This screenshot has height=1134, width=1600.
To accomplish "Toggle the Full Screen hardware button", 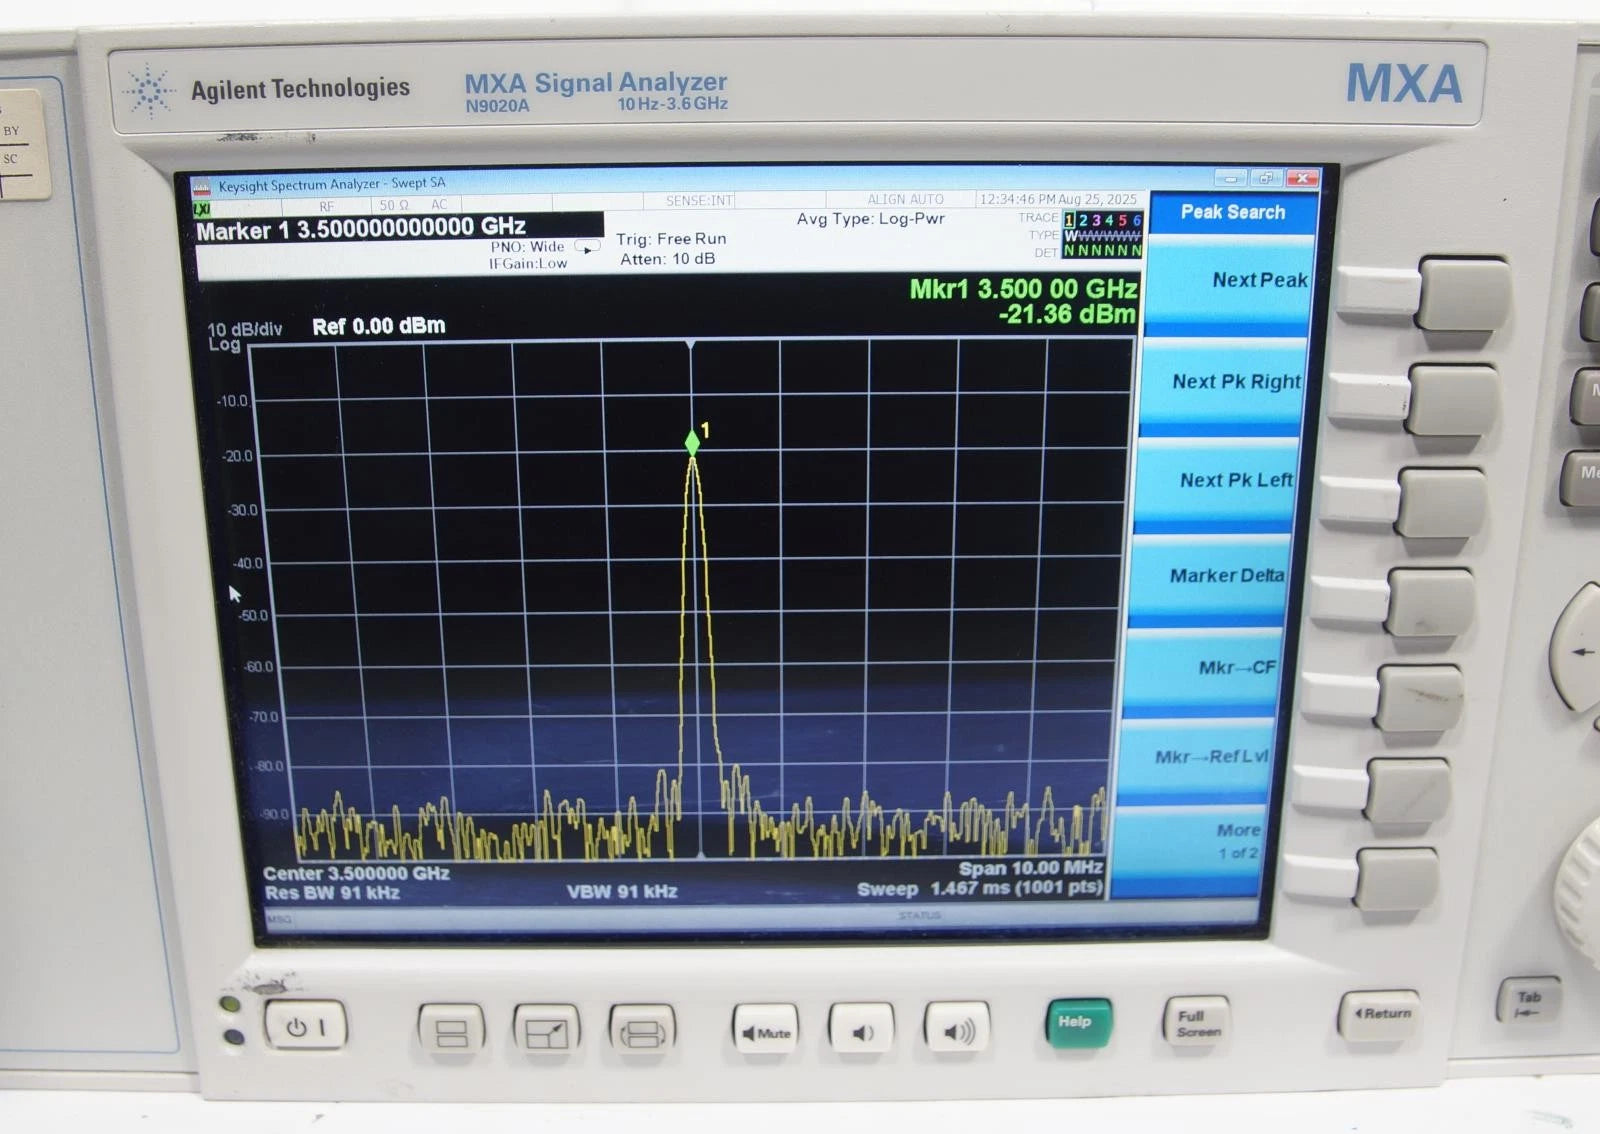I will point(1196,1022).
